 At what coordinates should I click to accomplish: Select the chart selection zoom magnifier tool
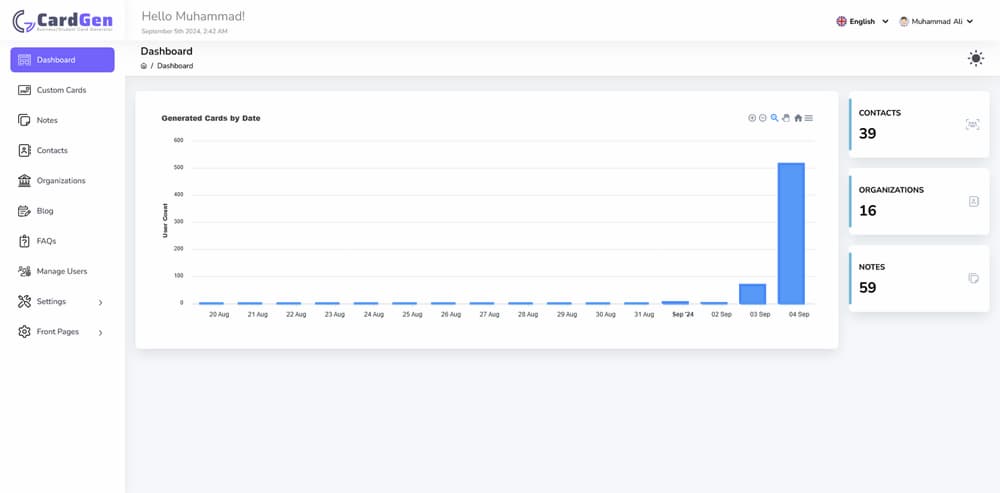pyautogui.click(x=774, y=117)
